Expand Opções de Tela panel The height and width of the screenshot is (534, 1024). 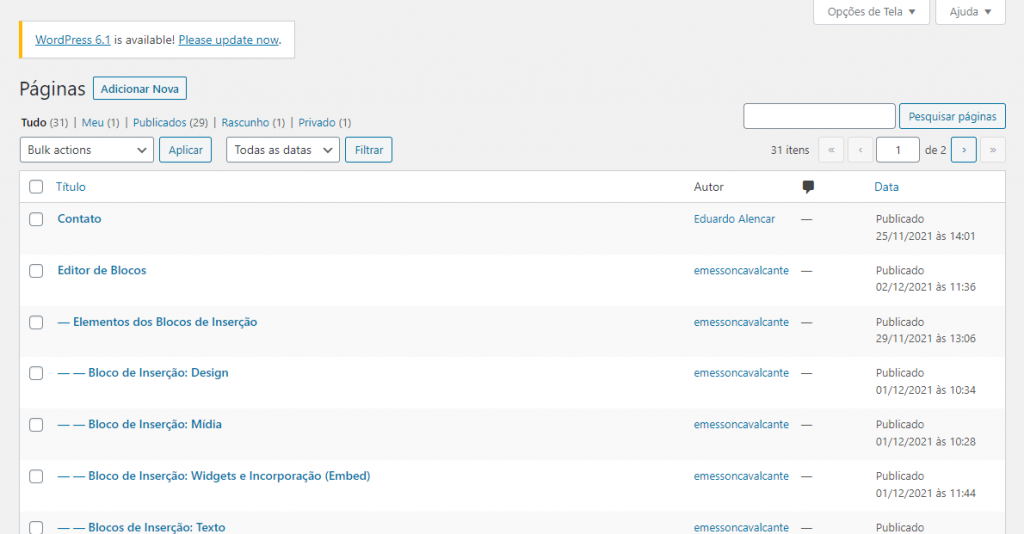tap(871, 12)
